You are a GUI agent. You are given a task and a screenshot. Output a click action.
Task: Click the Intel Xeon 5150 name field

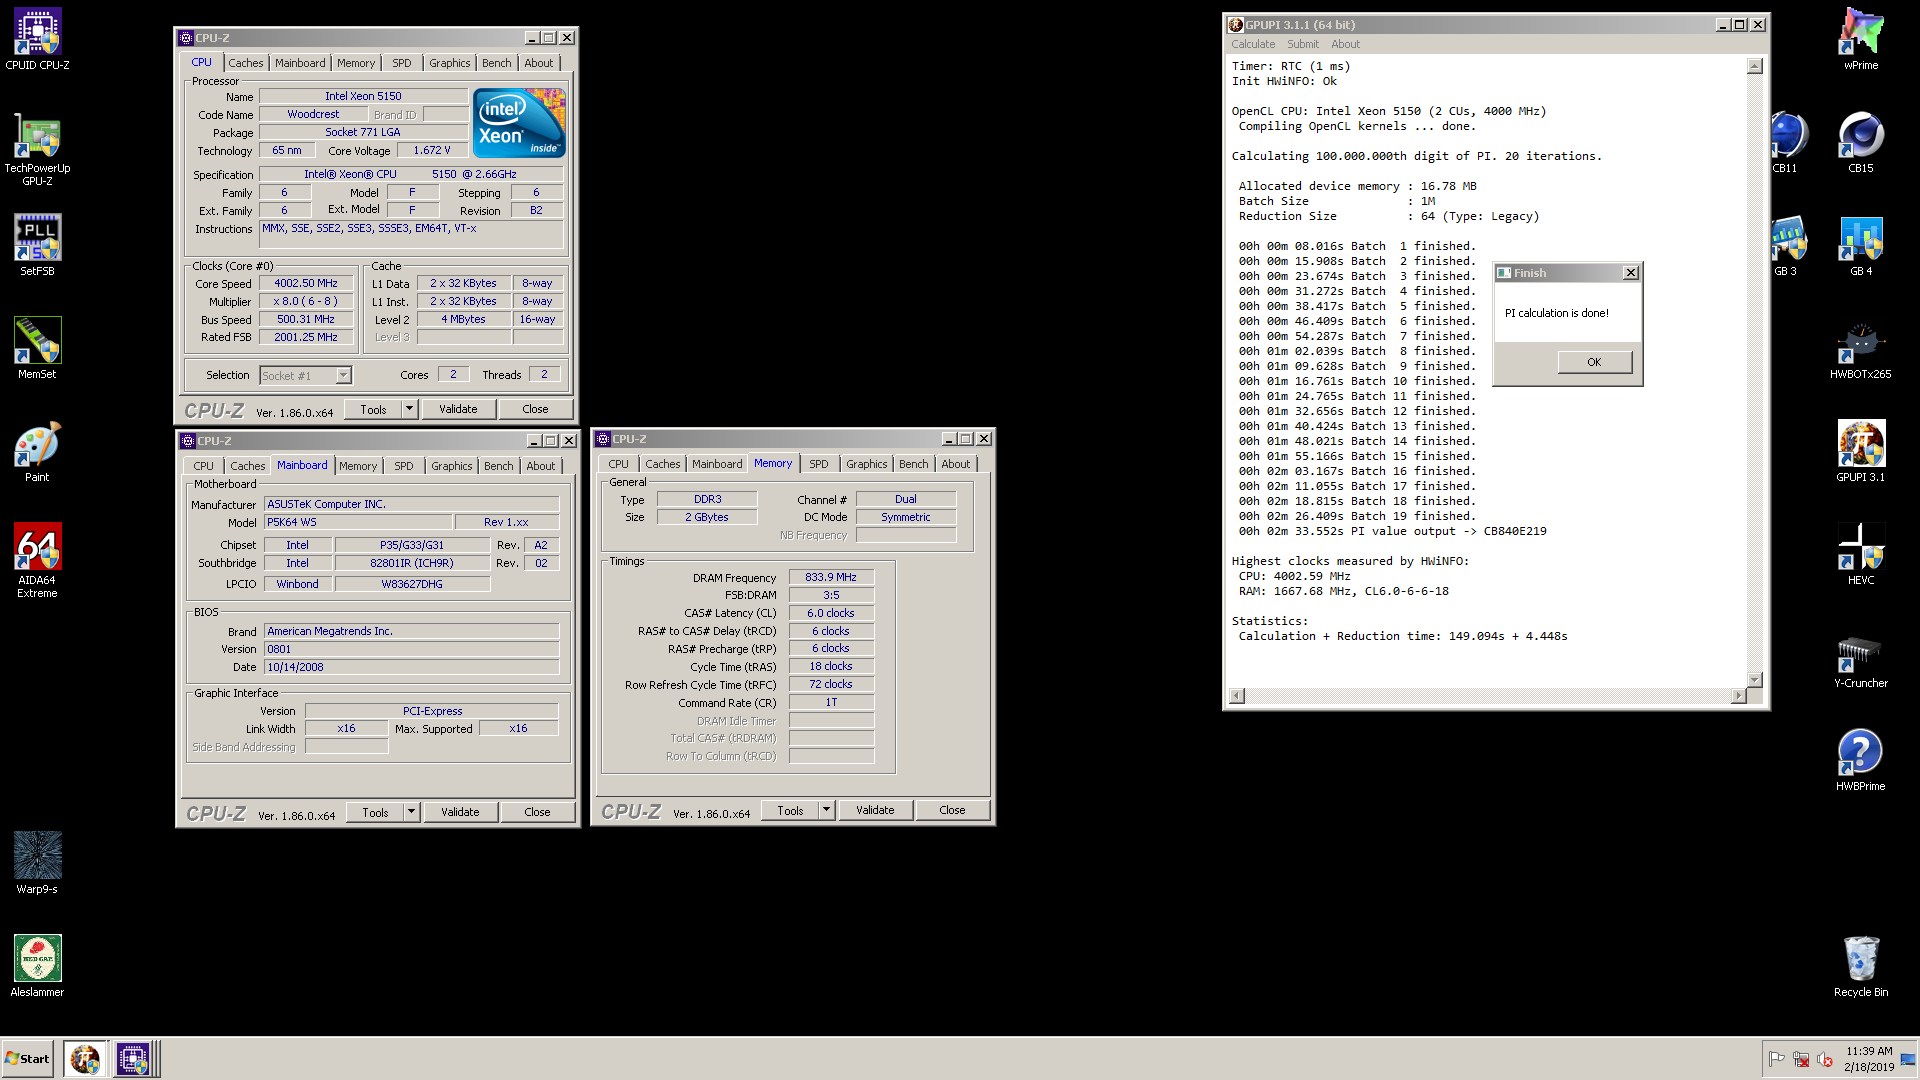pos(363,96)
